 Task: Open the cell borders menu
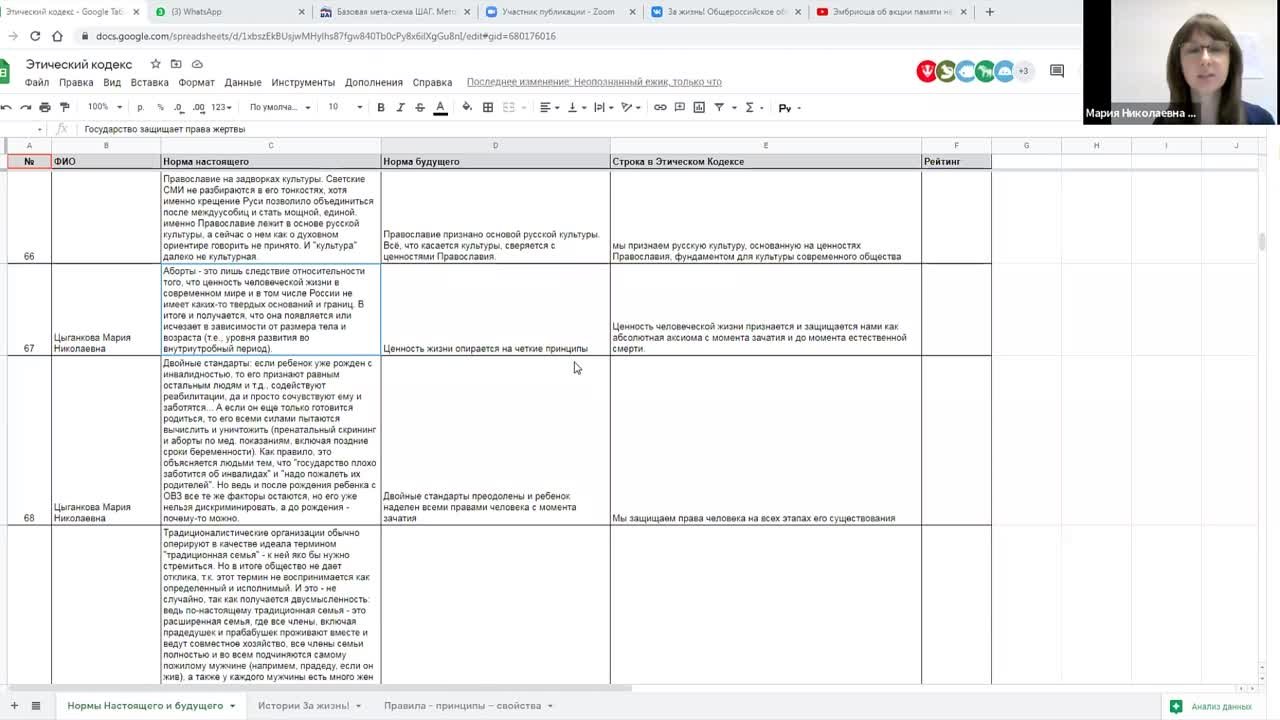click(x=488, y=107)
